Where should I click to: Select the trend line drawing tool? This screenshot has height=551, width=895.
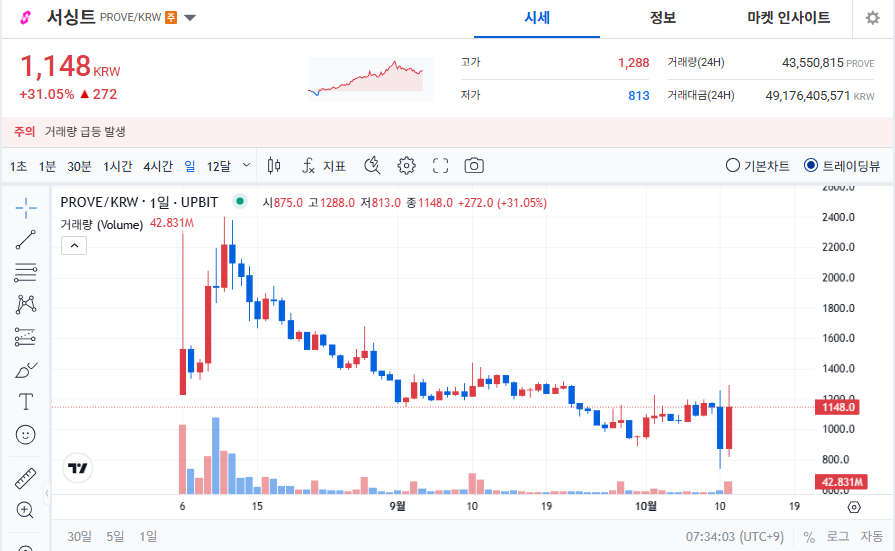click(26, 240)
